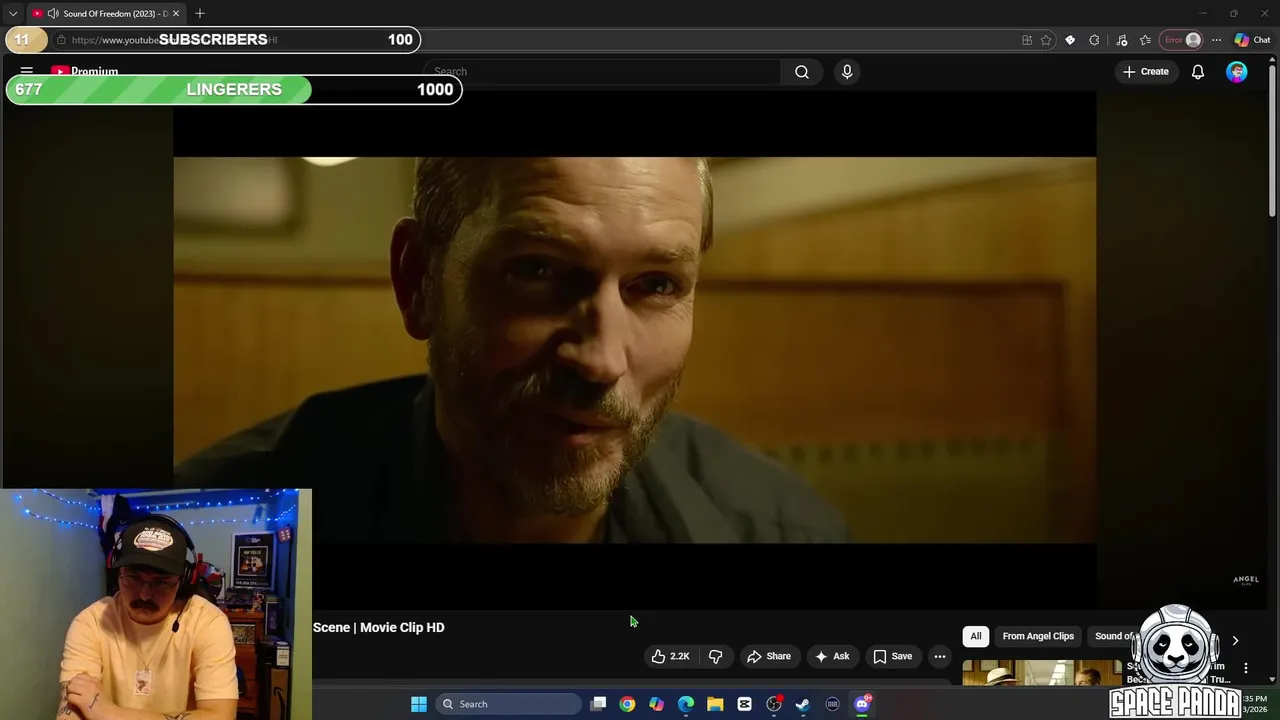Click the tag-shaped extension icon in toolbar

1070,40
